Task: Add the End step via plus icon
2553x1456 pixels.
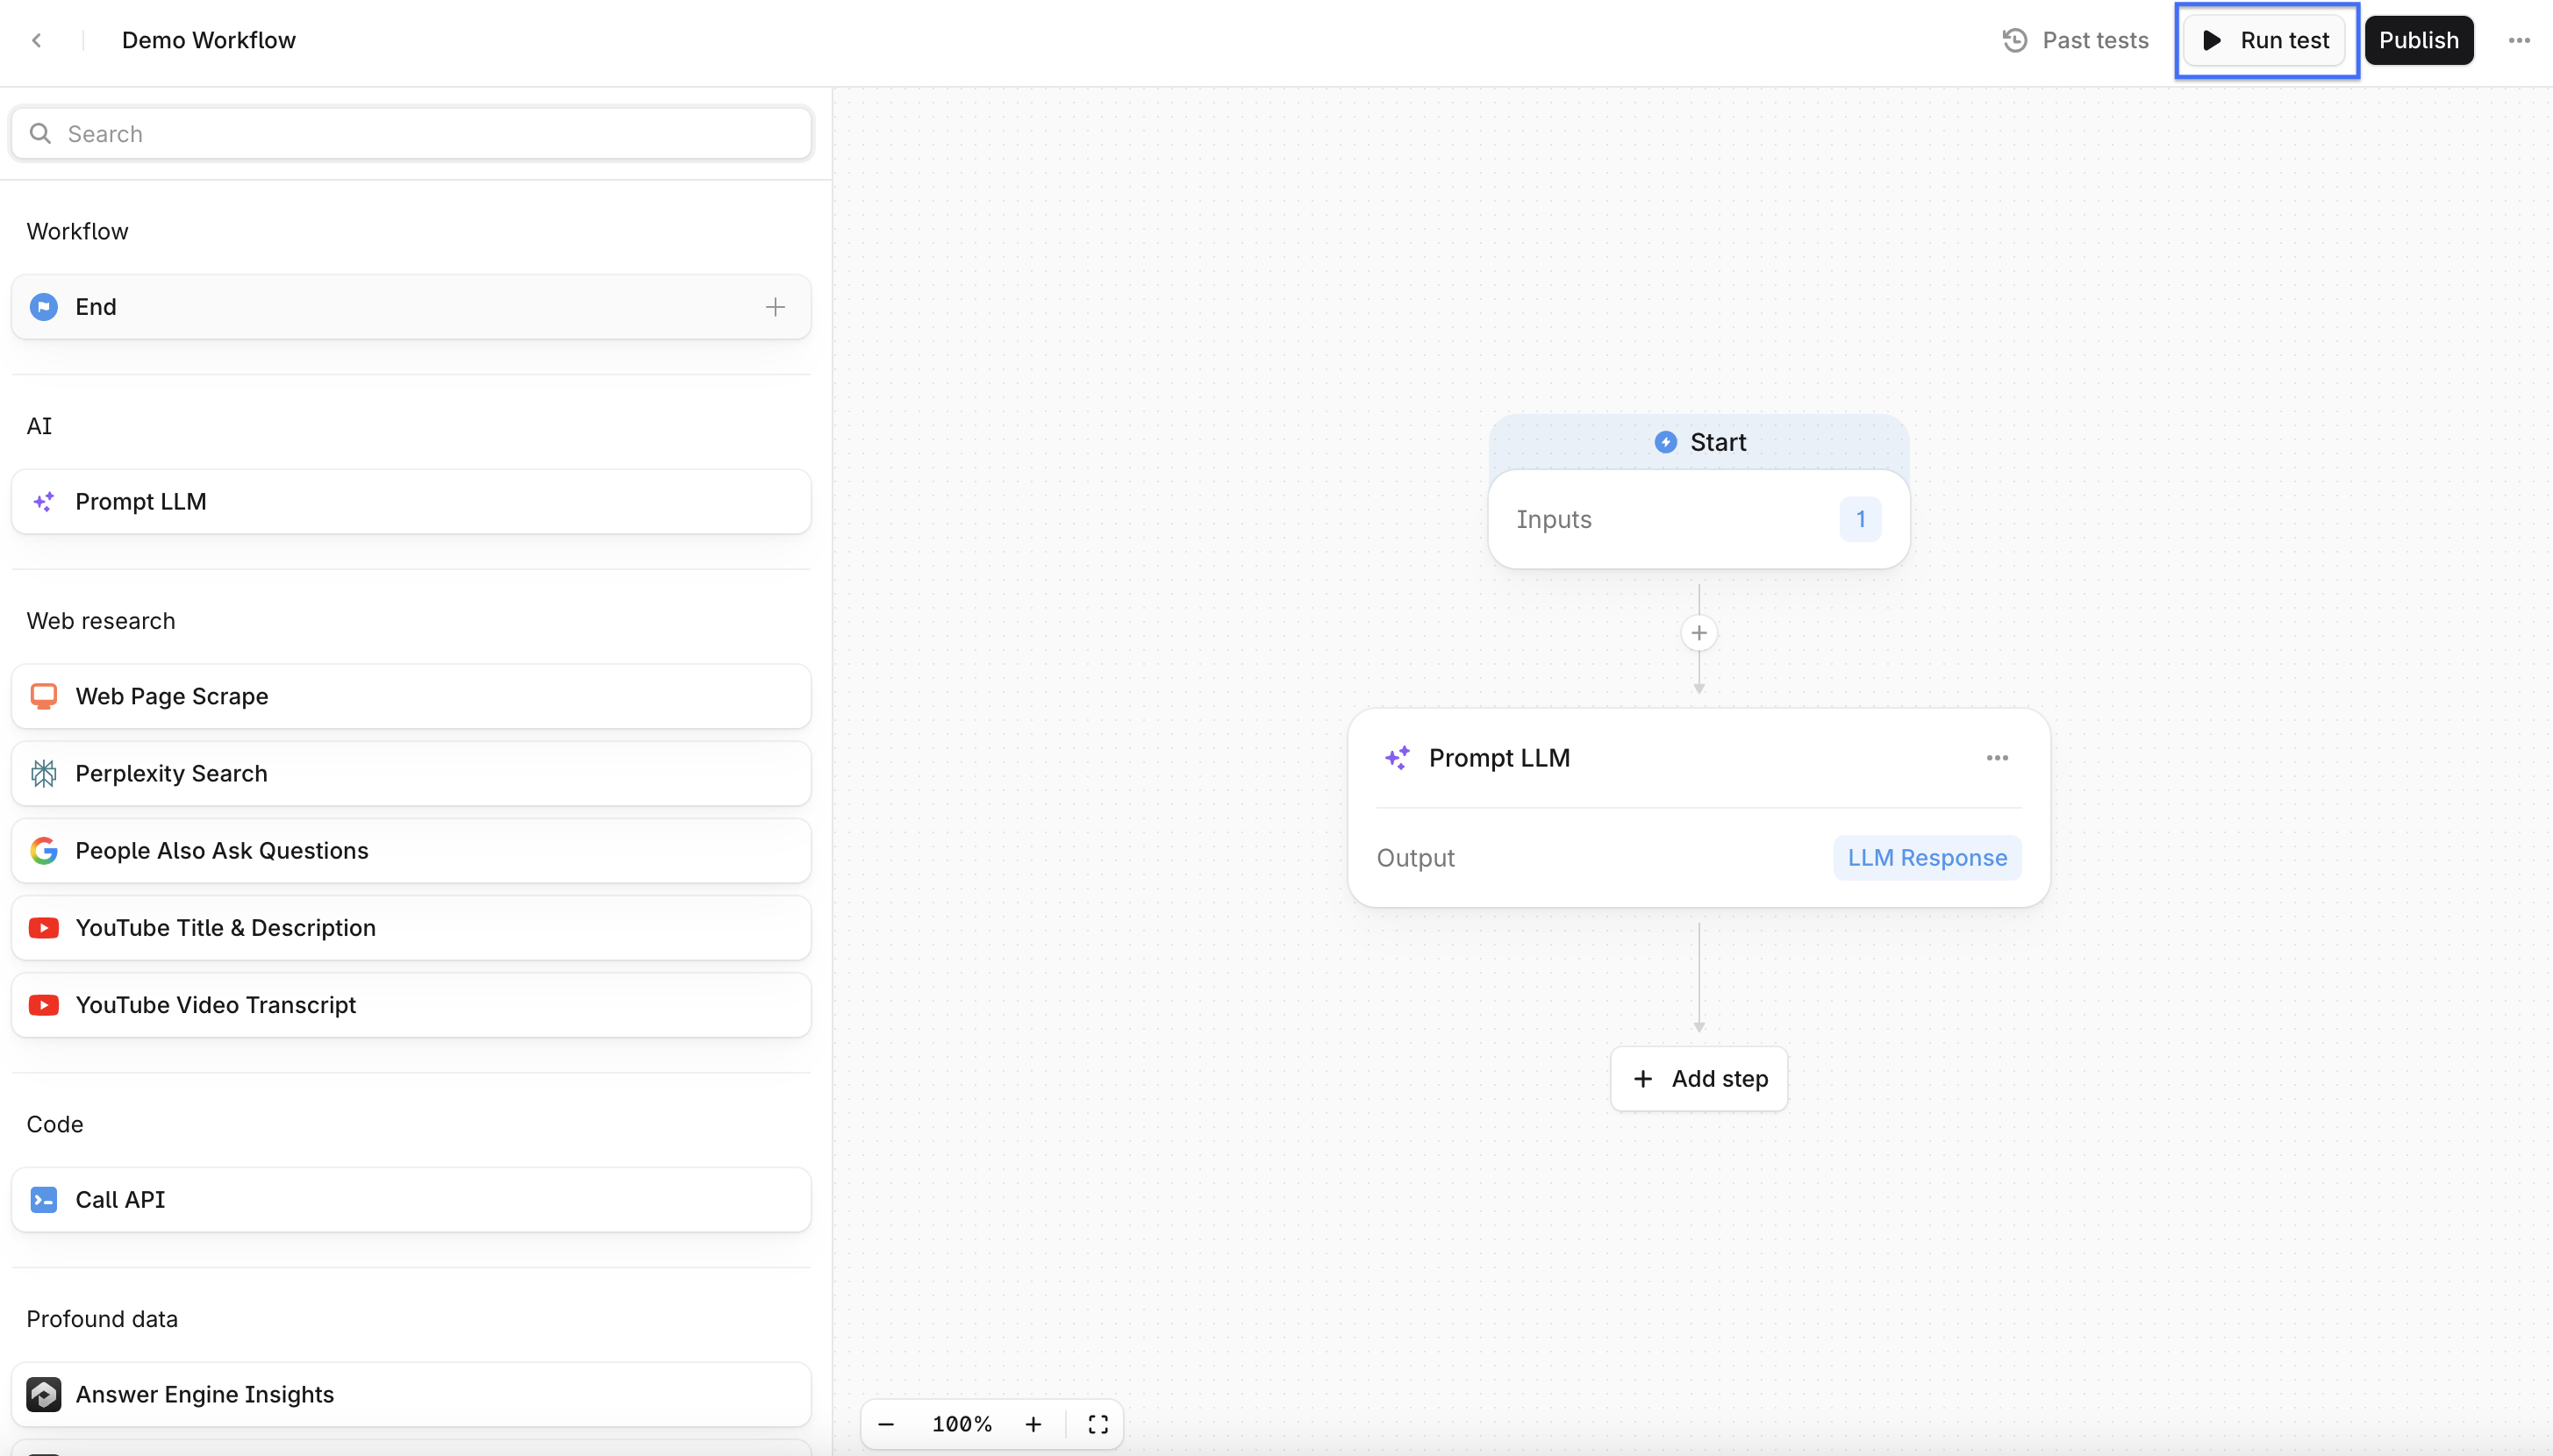Action: click(x=775, y=307)
